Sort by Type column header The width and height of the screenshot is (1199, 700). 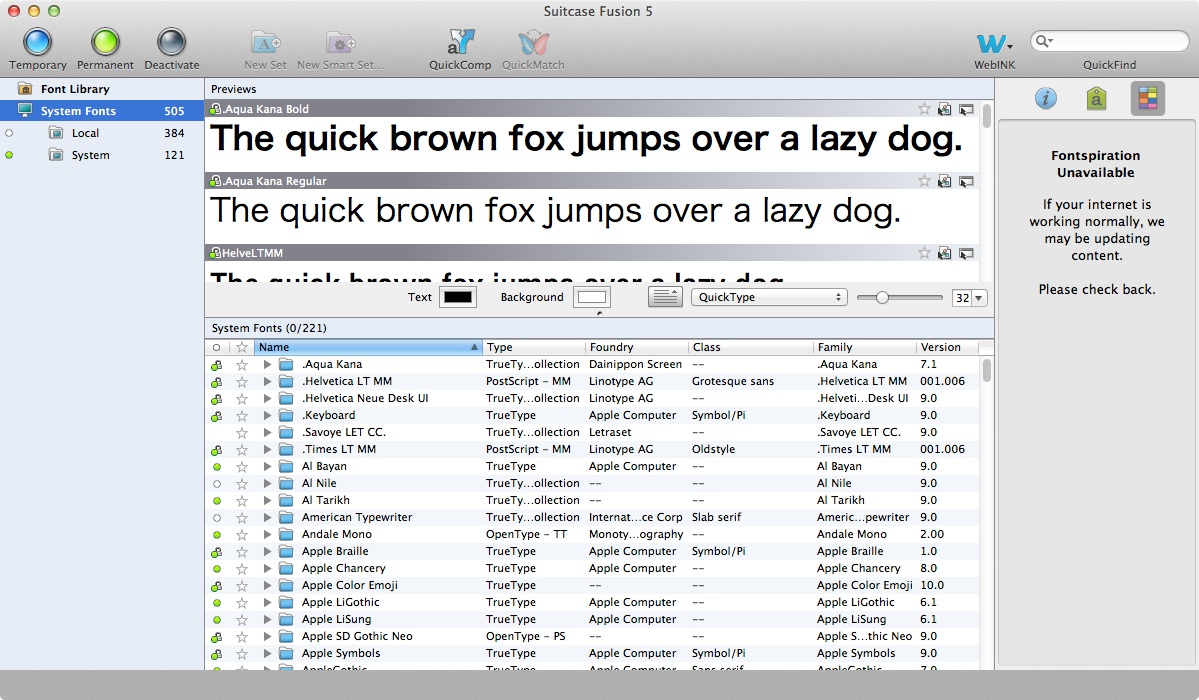click(x=534, y=347)
